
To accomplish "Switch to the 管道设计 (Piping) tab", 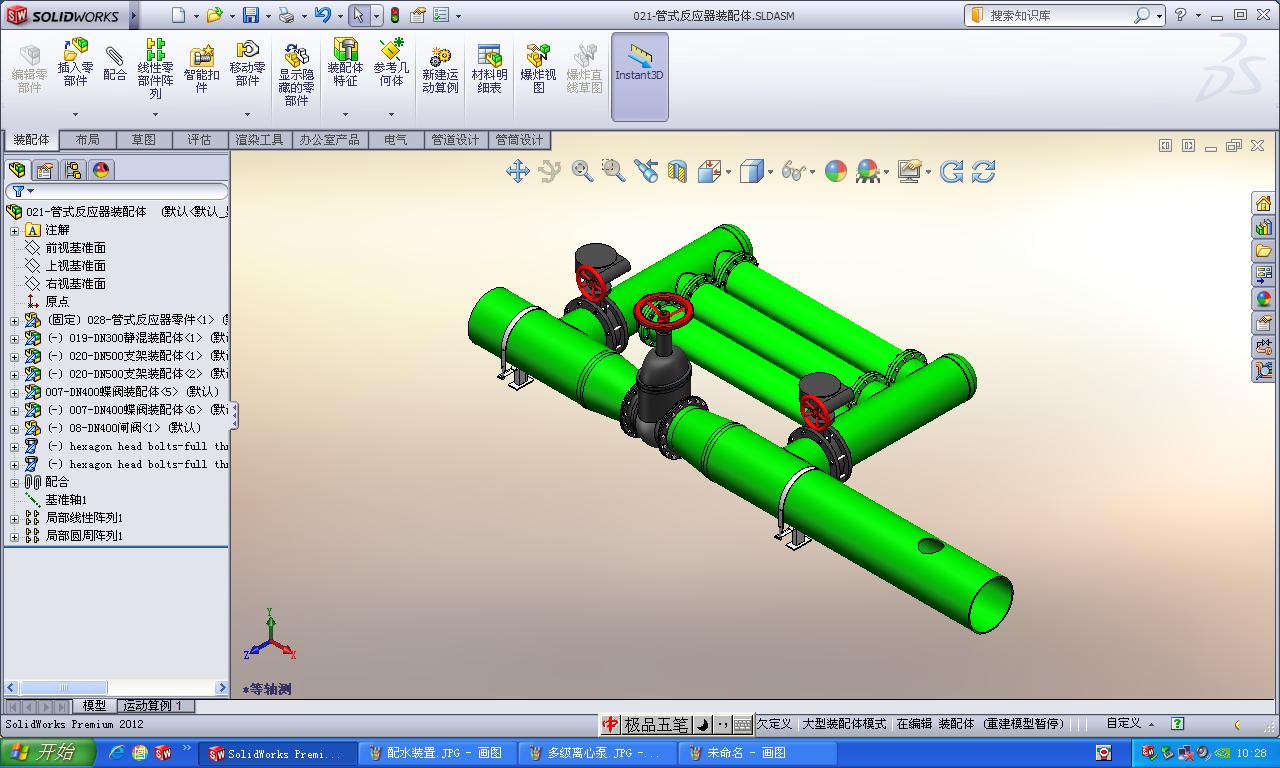I will (x=456, y=140).
